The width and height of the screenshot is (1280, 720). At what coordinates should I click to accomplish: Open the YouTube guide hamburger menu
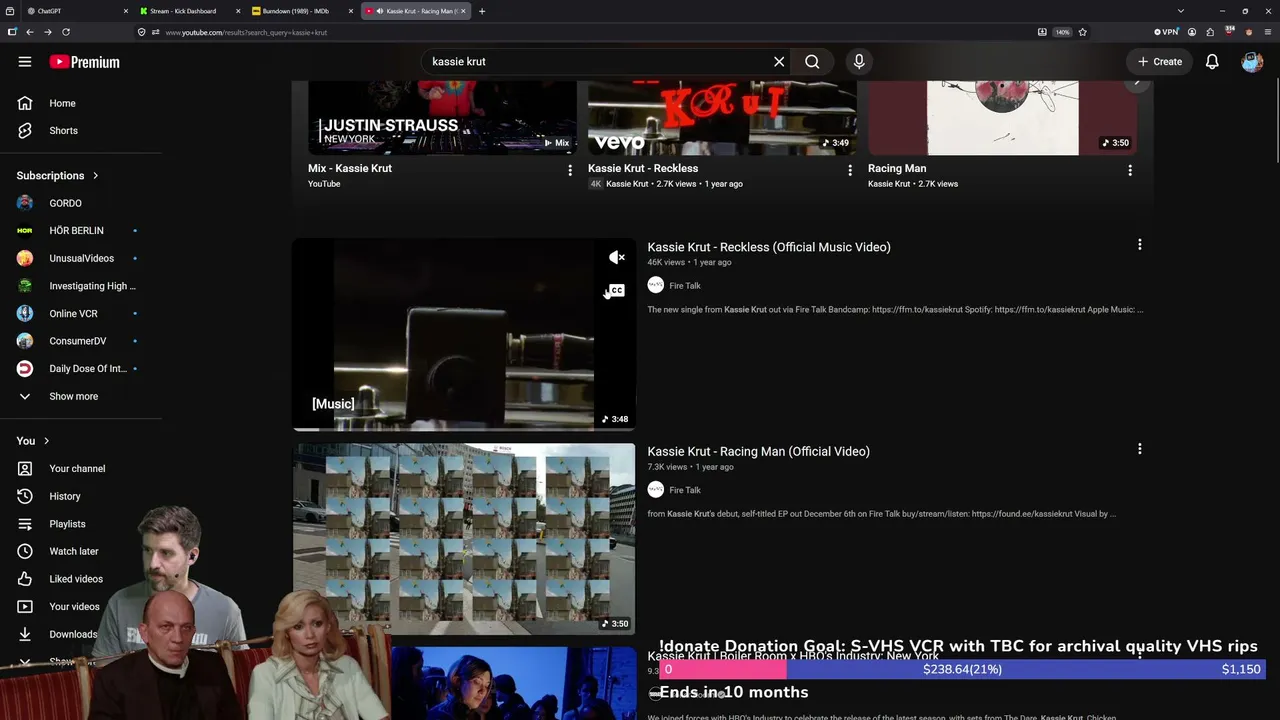click(x=25, y=62)
